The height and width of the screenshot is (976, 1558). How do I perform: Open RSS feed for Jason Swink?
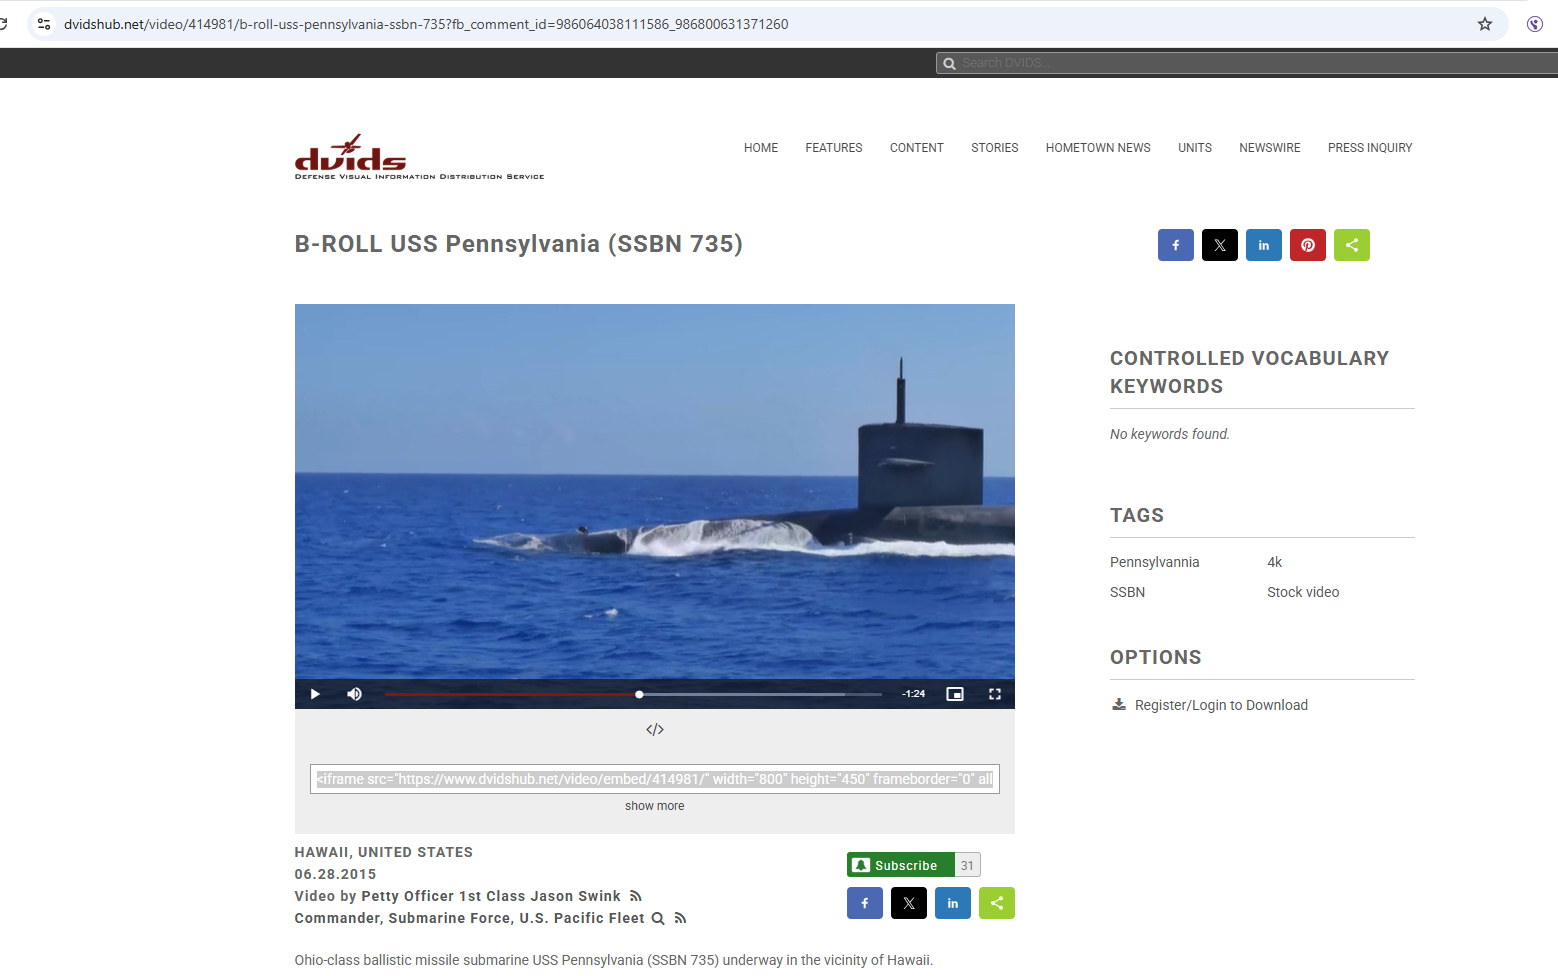[636, 896]
